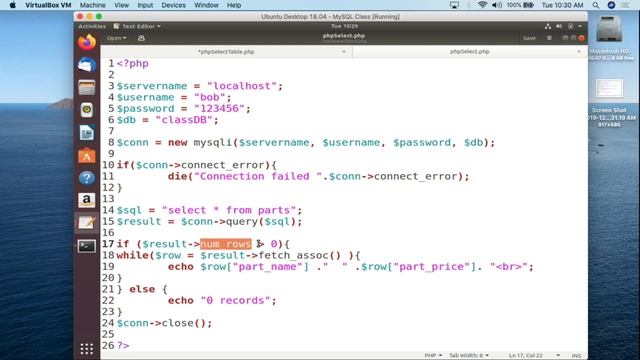Close the phpSelectTable.php tab
Image resolution: width=640 pixels, height=360 pixels.
(344, 51)
